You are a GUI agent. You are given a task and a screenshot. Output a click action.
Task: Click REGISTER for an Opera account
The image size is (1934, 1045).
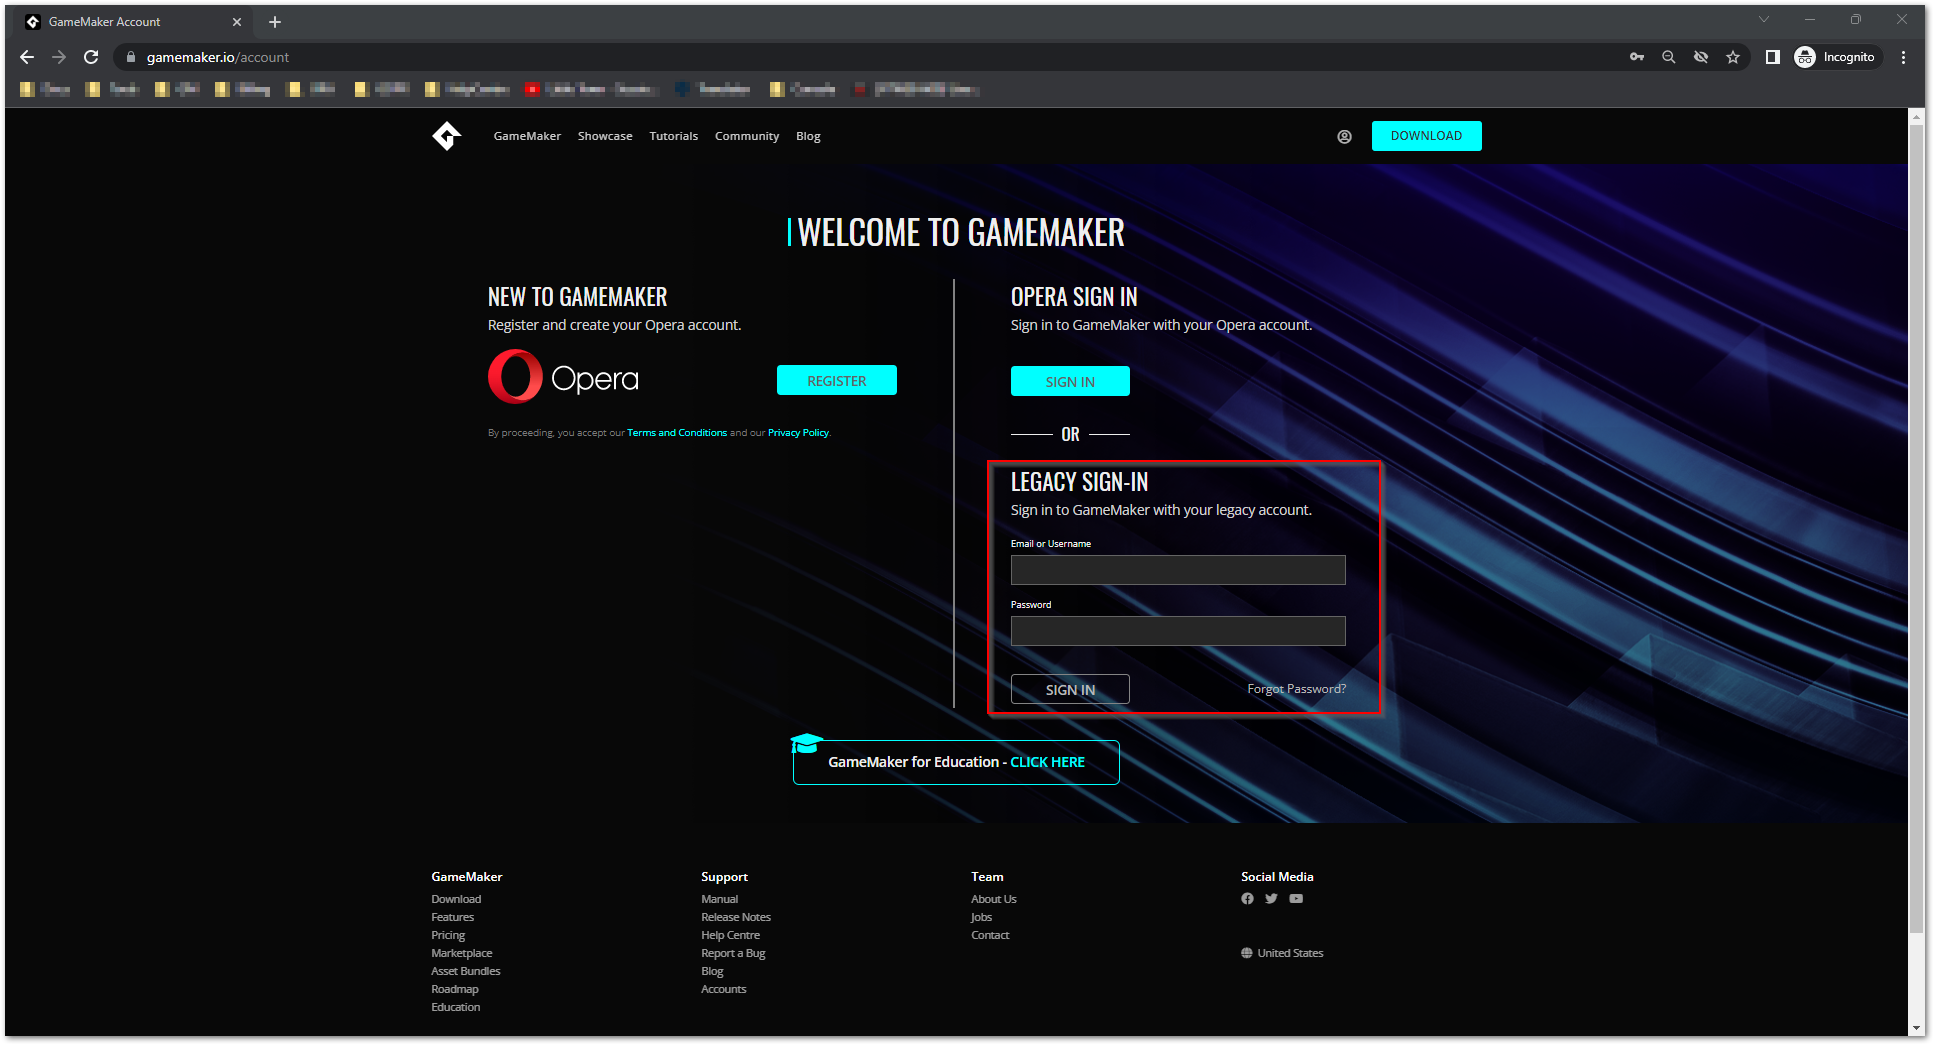pyautogui.click(x=836, y=381)
